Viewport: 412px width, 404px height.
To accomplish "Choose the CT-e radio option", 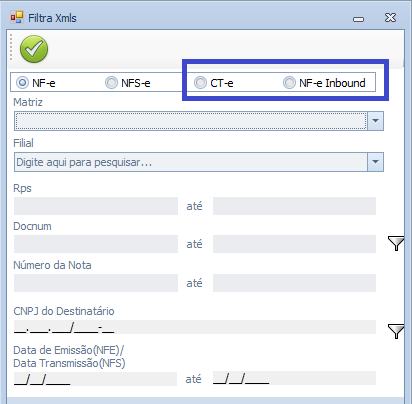I will [x=200, y=82].
